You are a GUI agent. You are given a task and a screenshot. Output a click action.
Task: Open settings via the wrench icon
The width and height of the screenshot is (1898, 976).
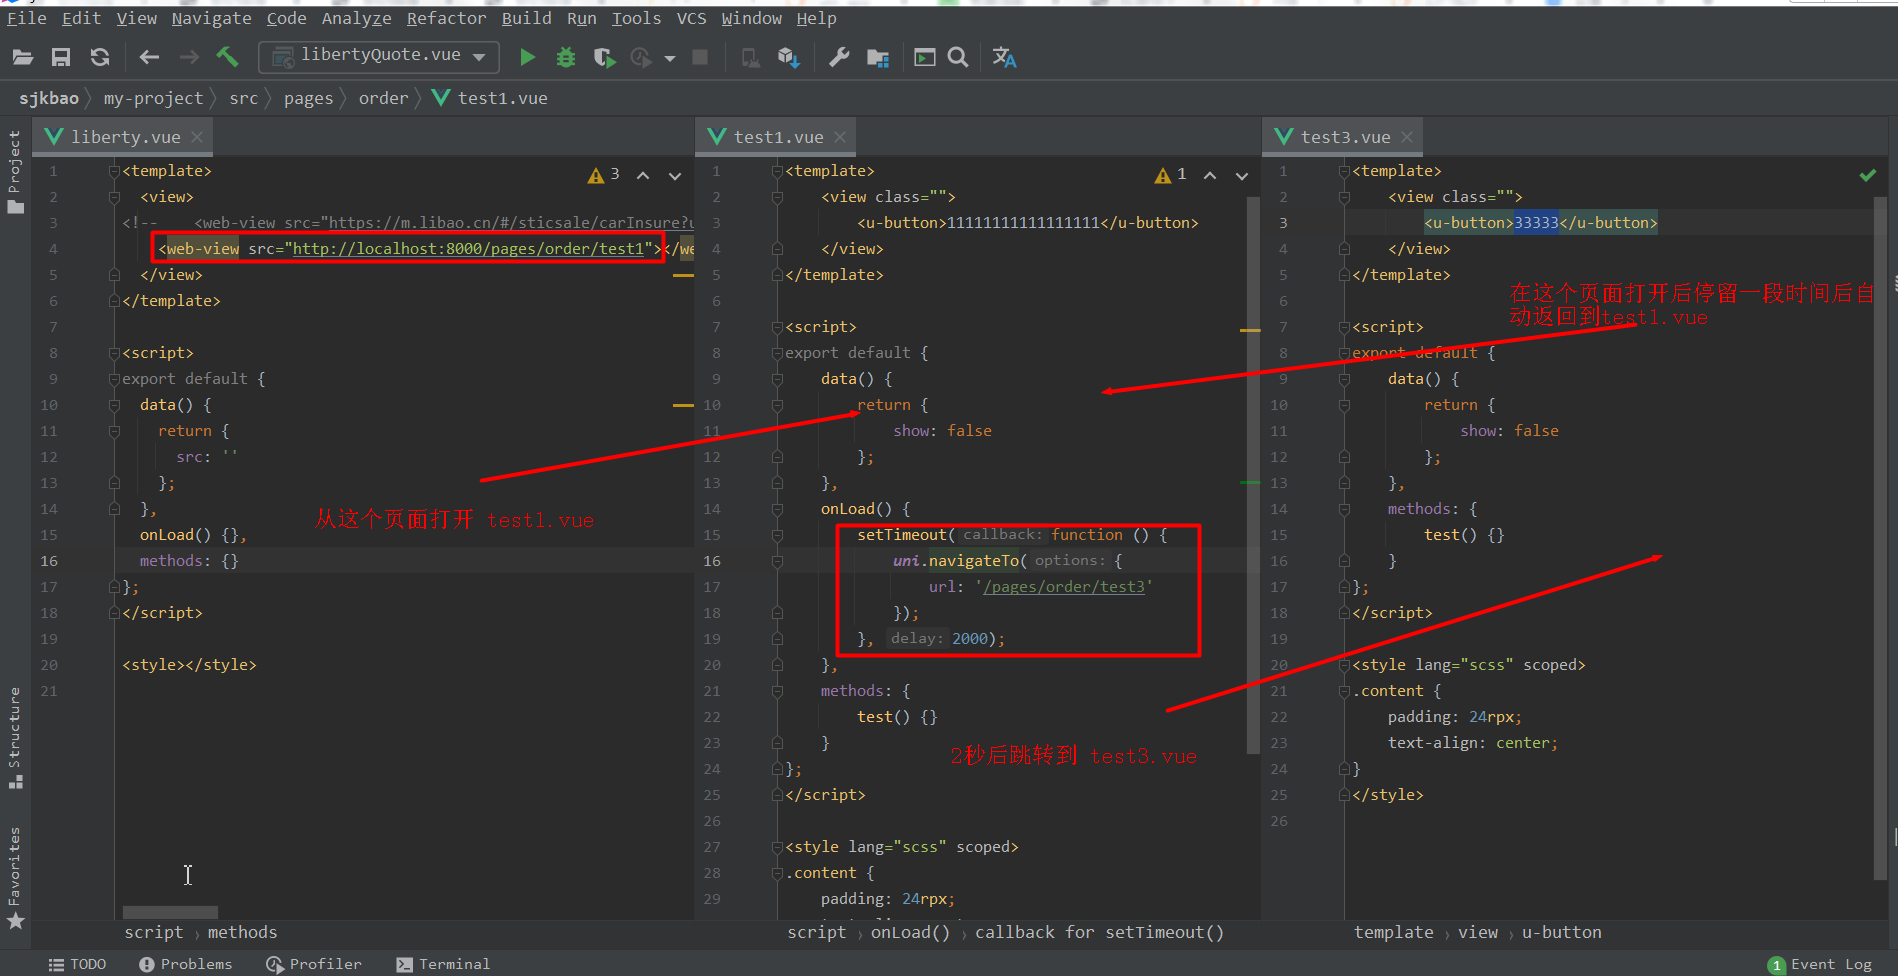pyautogui.click(x=839, y=57)
